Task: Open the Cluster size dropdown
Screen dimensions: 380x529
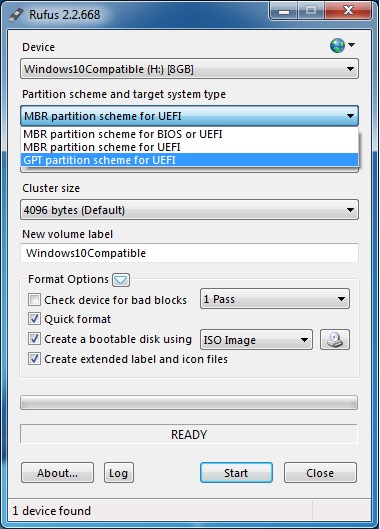Action: point(189,210)
